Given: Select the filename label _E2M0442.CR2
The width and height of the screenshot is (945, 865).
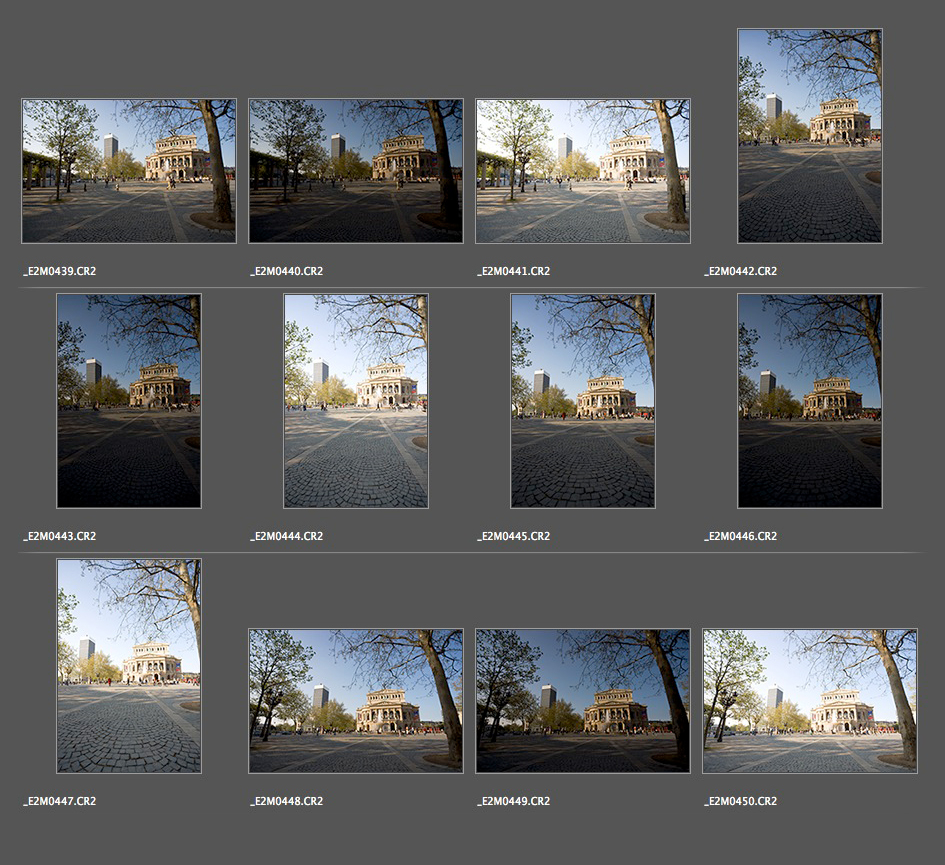Looking at the screenshot, I should click(x=741, y=271).
